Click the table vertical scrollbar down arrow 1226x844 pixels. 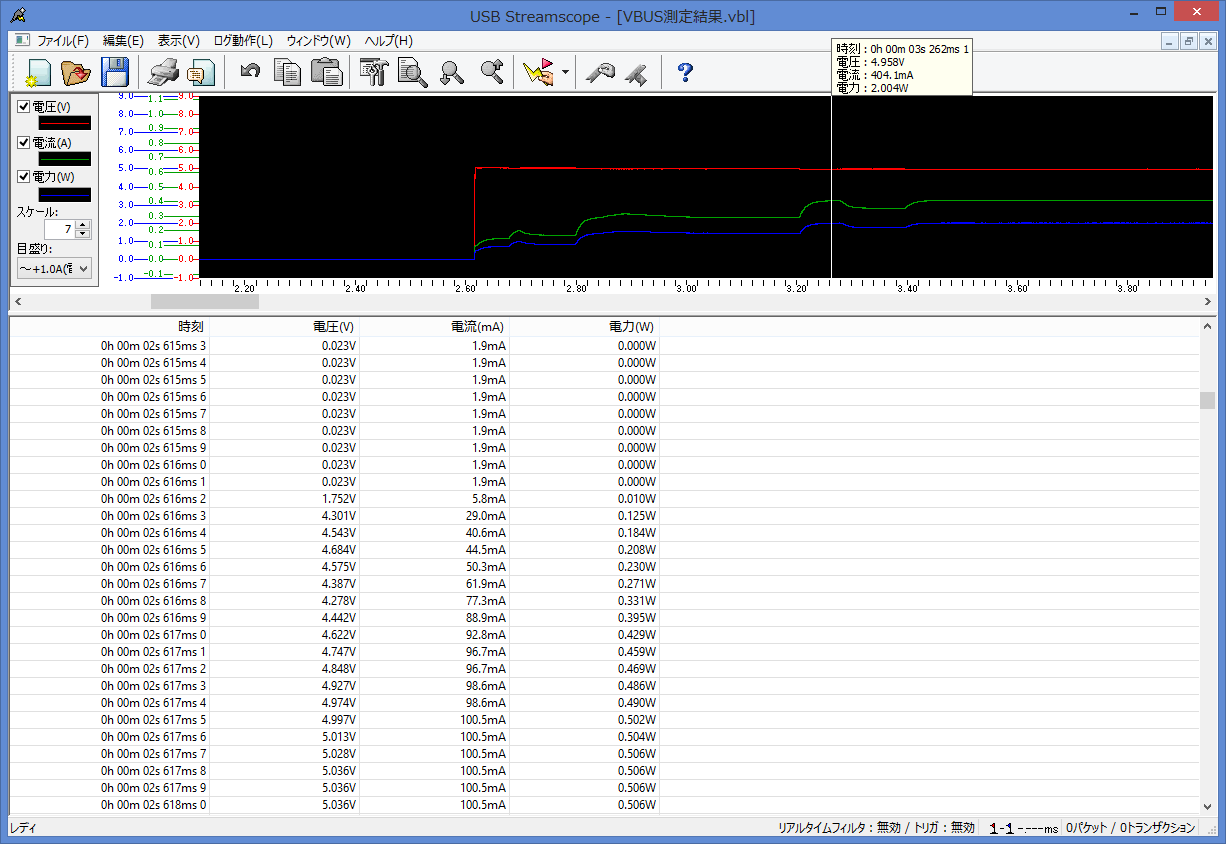1208,806
